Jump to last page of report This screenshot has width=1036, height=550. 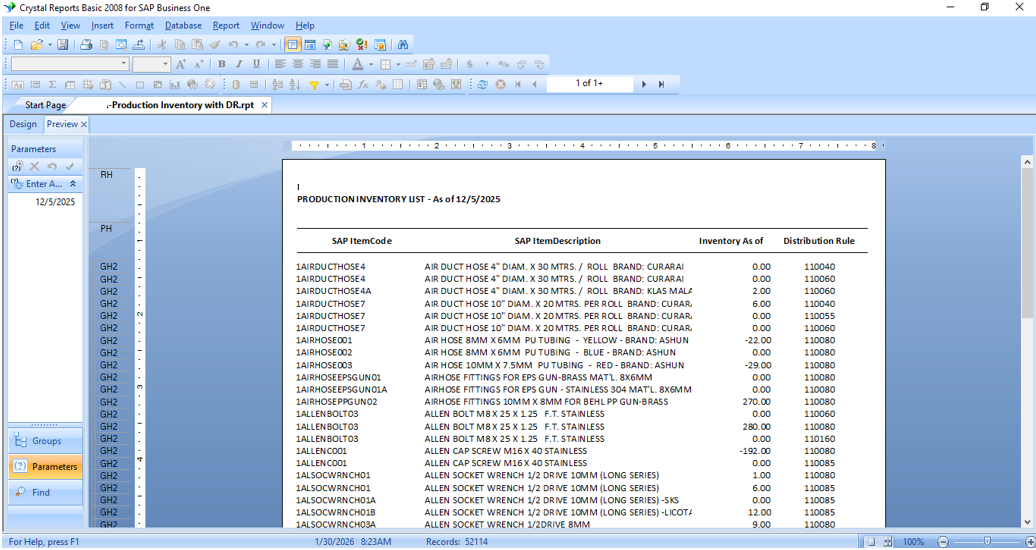pyautogui.click(x=661, y=85)
